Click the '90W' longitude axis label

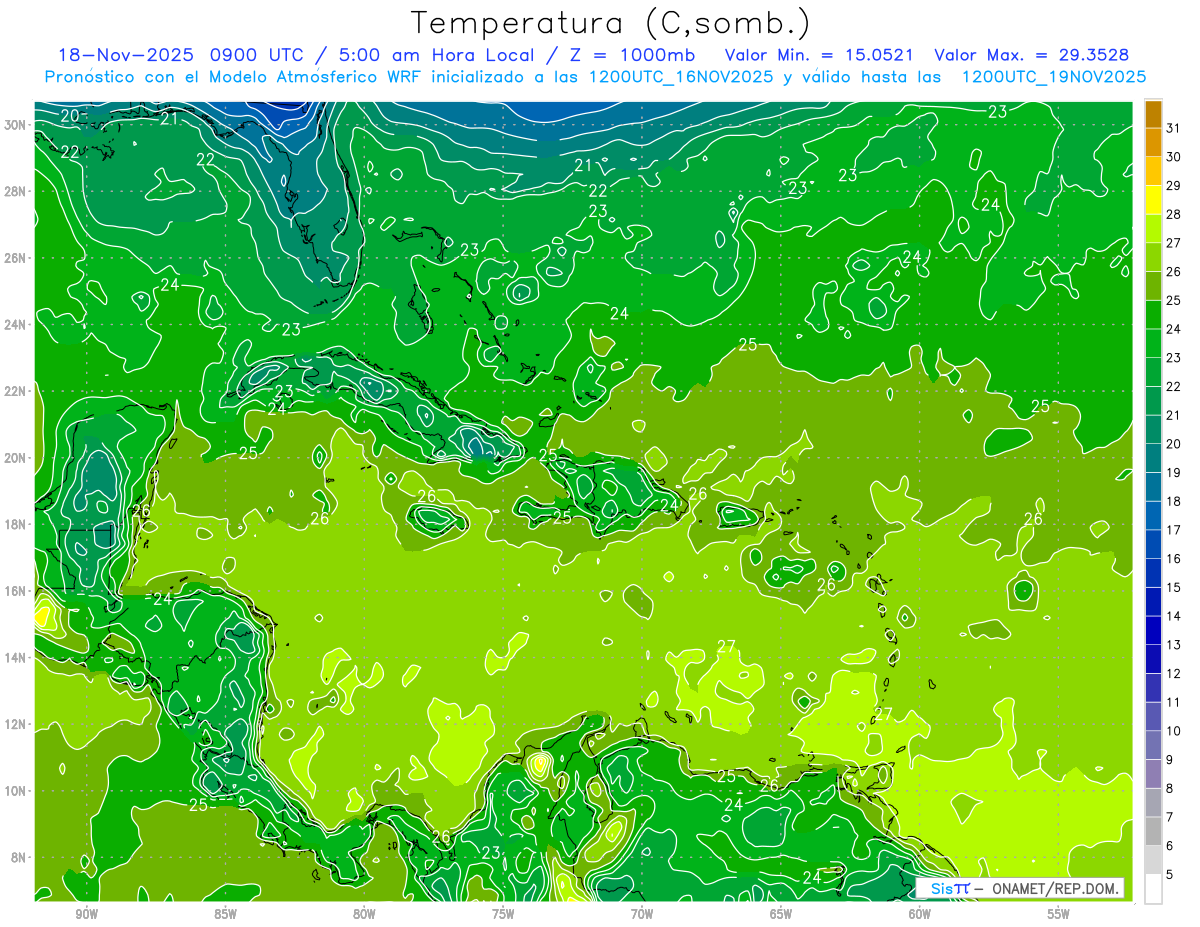[x=86, y=914]
